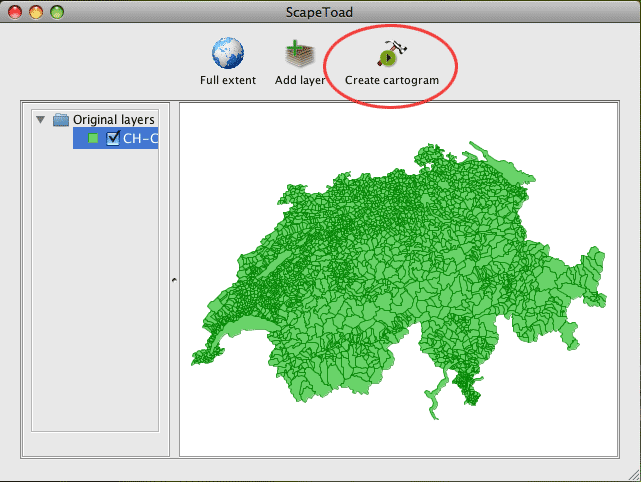Click the Switzerland map in the canvas
This screenshot has width=641, height=482.
coord(399,280)
